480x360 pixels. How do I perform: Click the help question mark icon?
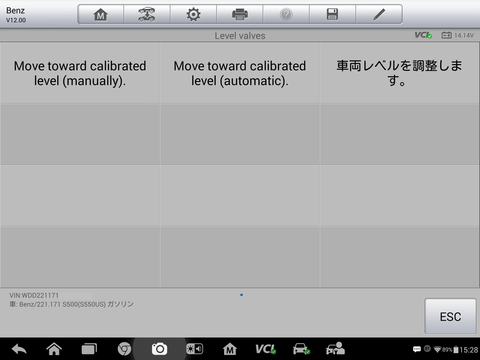[x=286, y=14]
